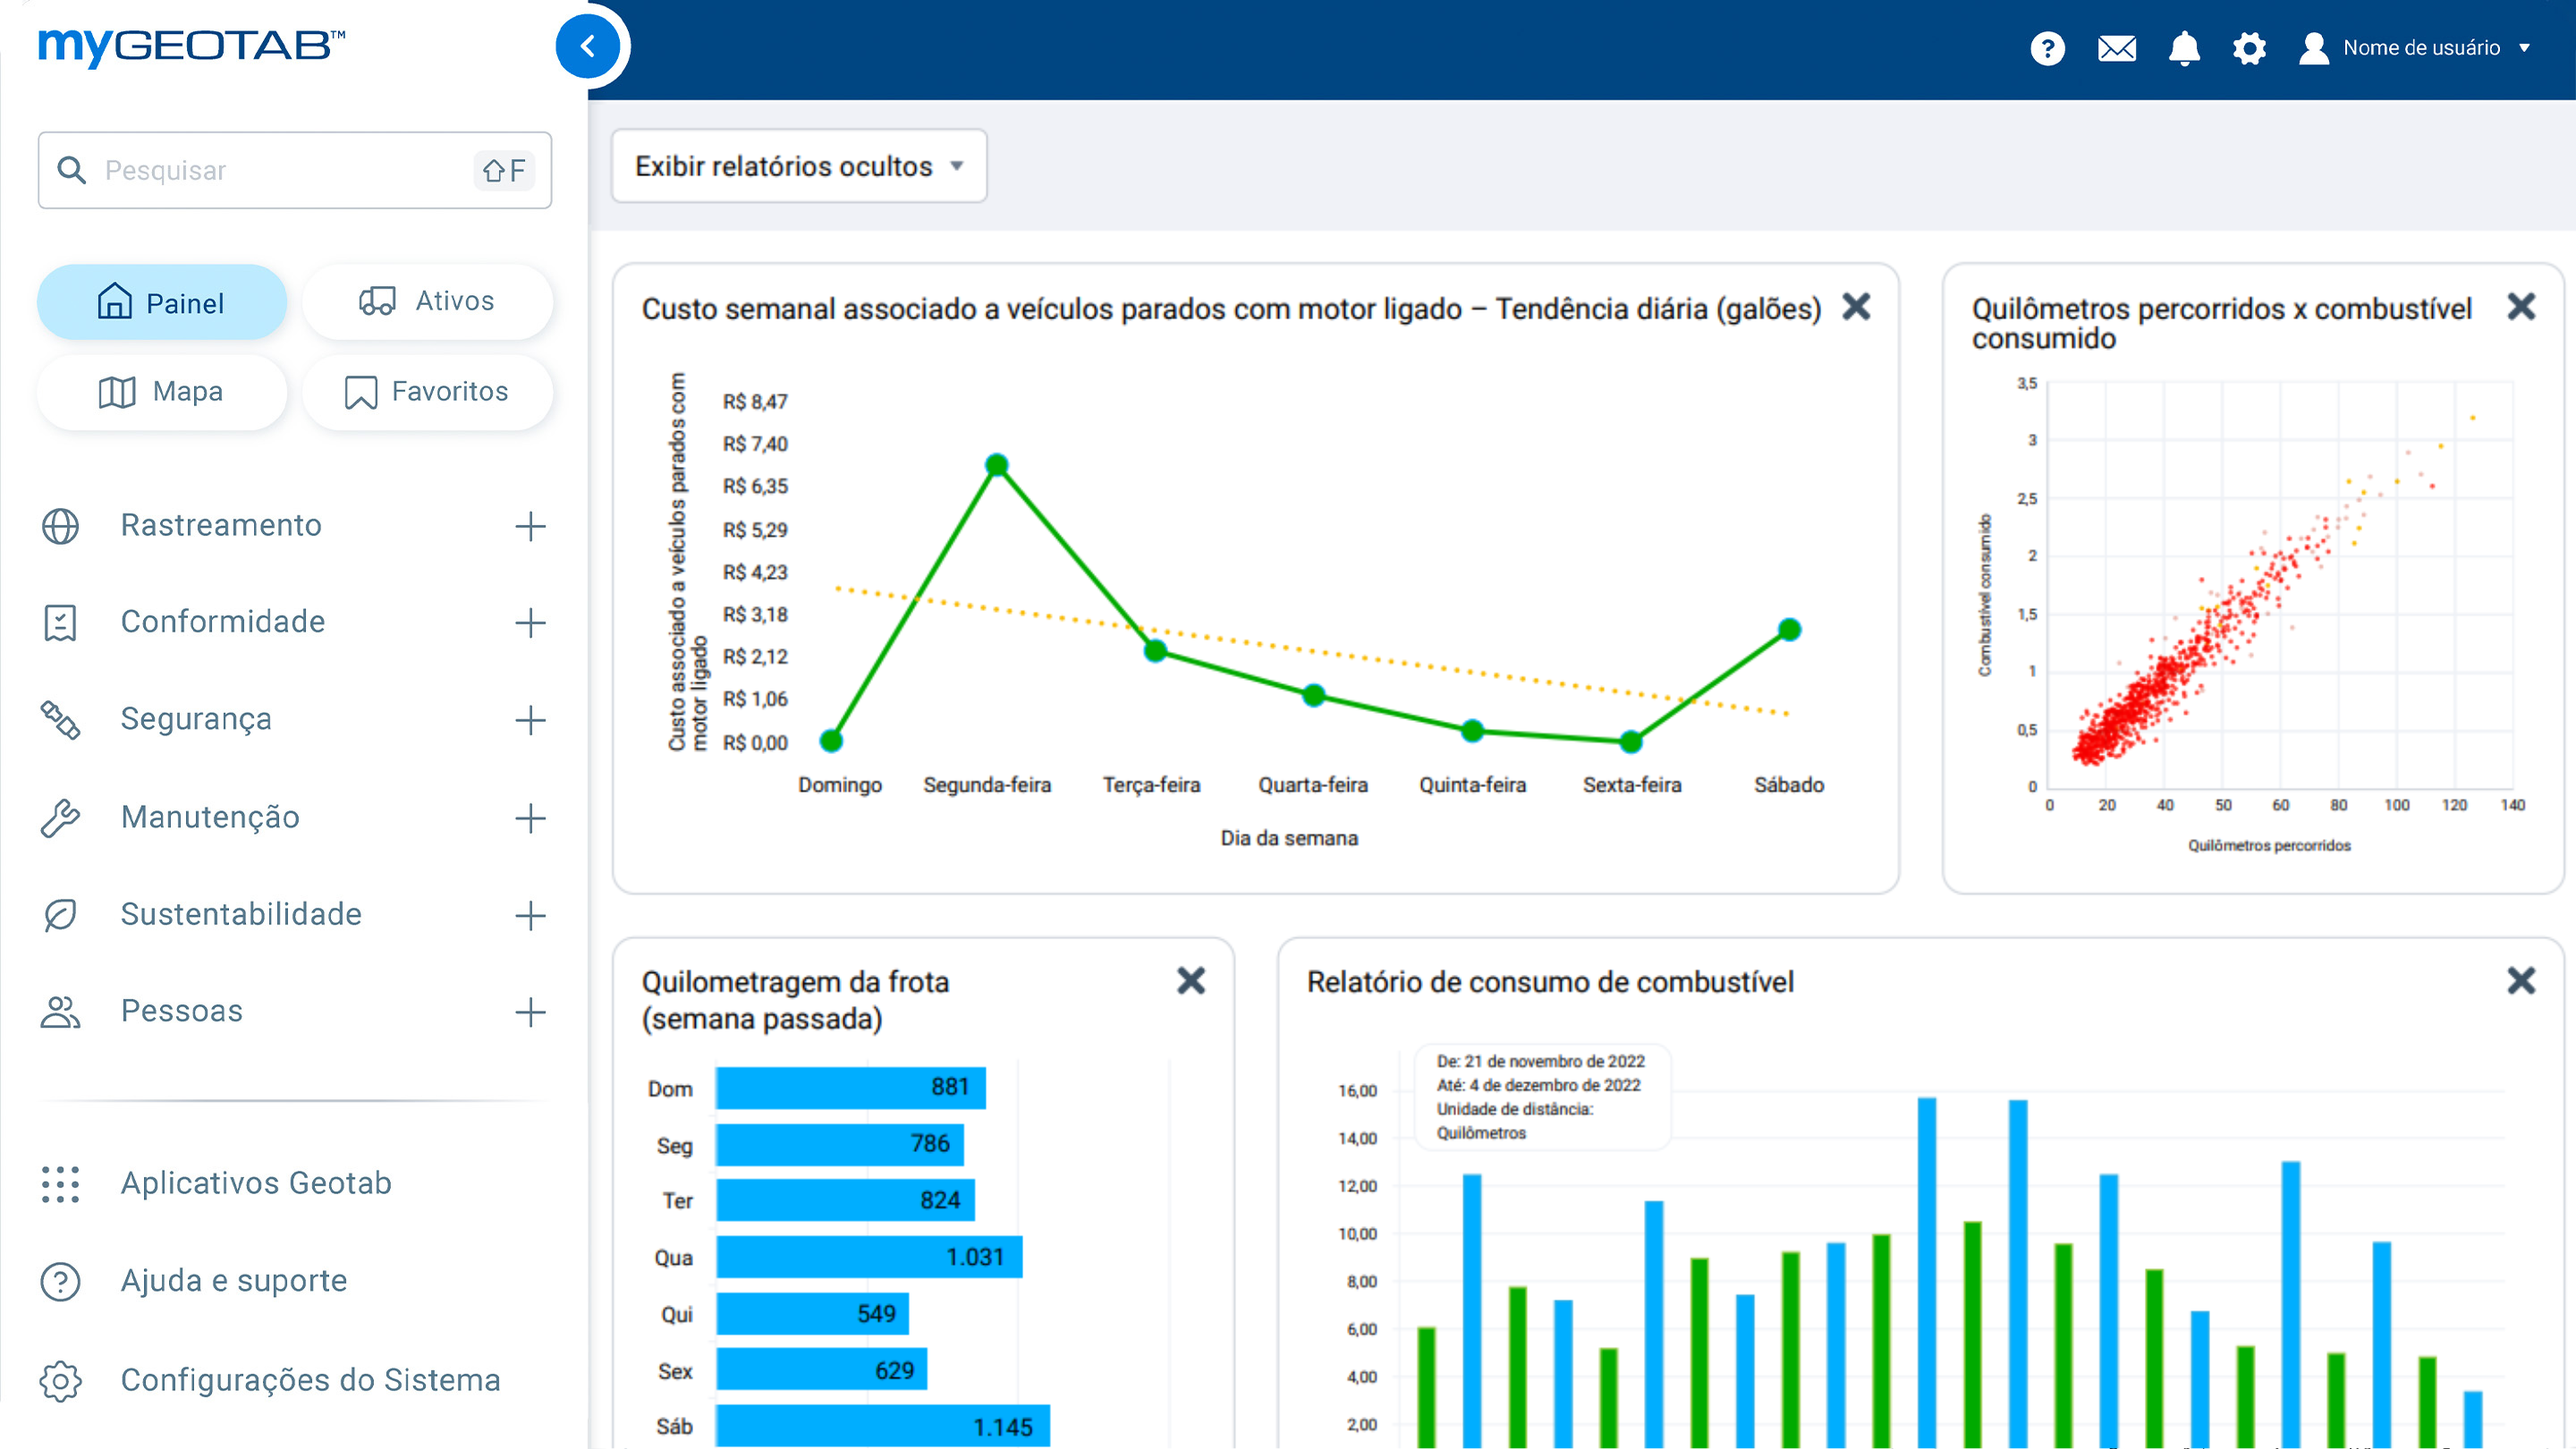The image size is (2576, 1449).
Task: Open Aplicativos Geotab link
Action: (x=256, y=1183)
